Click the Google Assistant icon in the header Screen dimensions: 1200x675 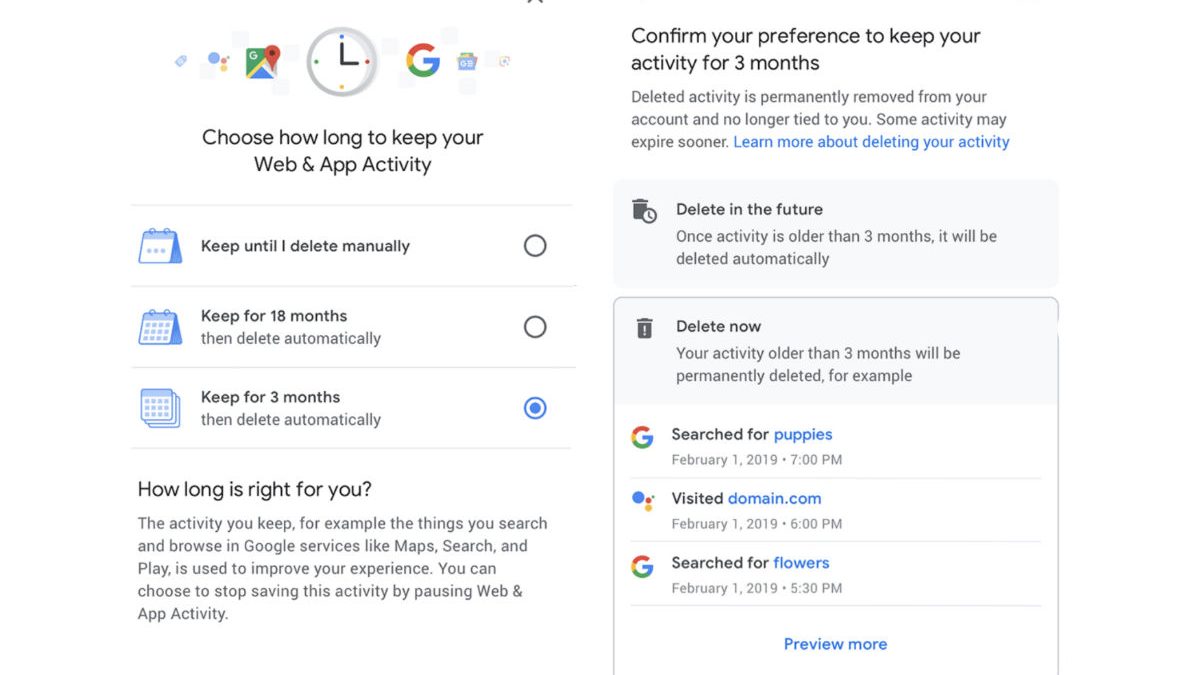click(218, 62)
